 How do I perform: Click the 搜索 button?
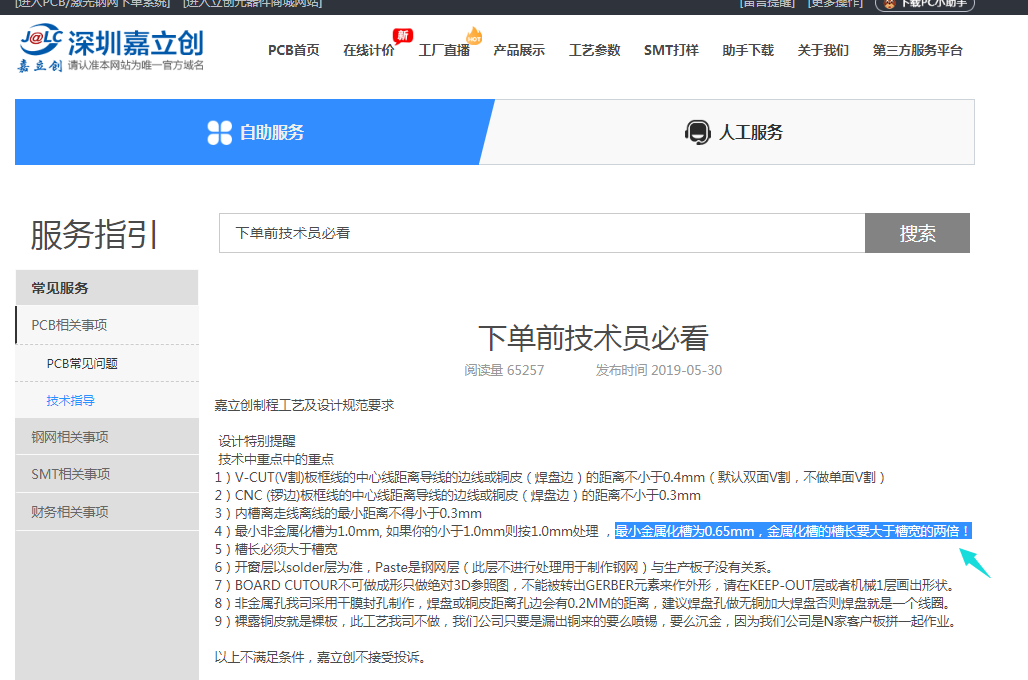(917, 233)
